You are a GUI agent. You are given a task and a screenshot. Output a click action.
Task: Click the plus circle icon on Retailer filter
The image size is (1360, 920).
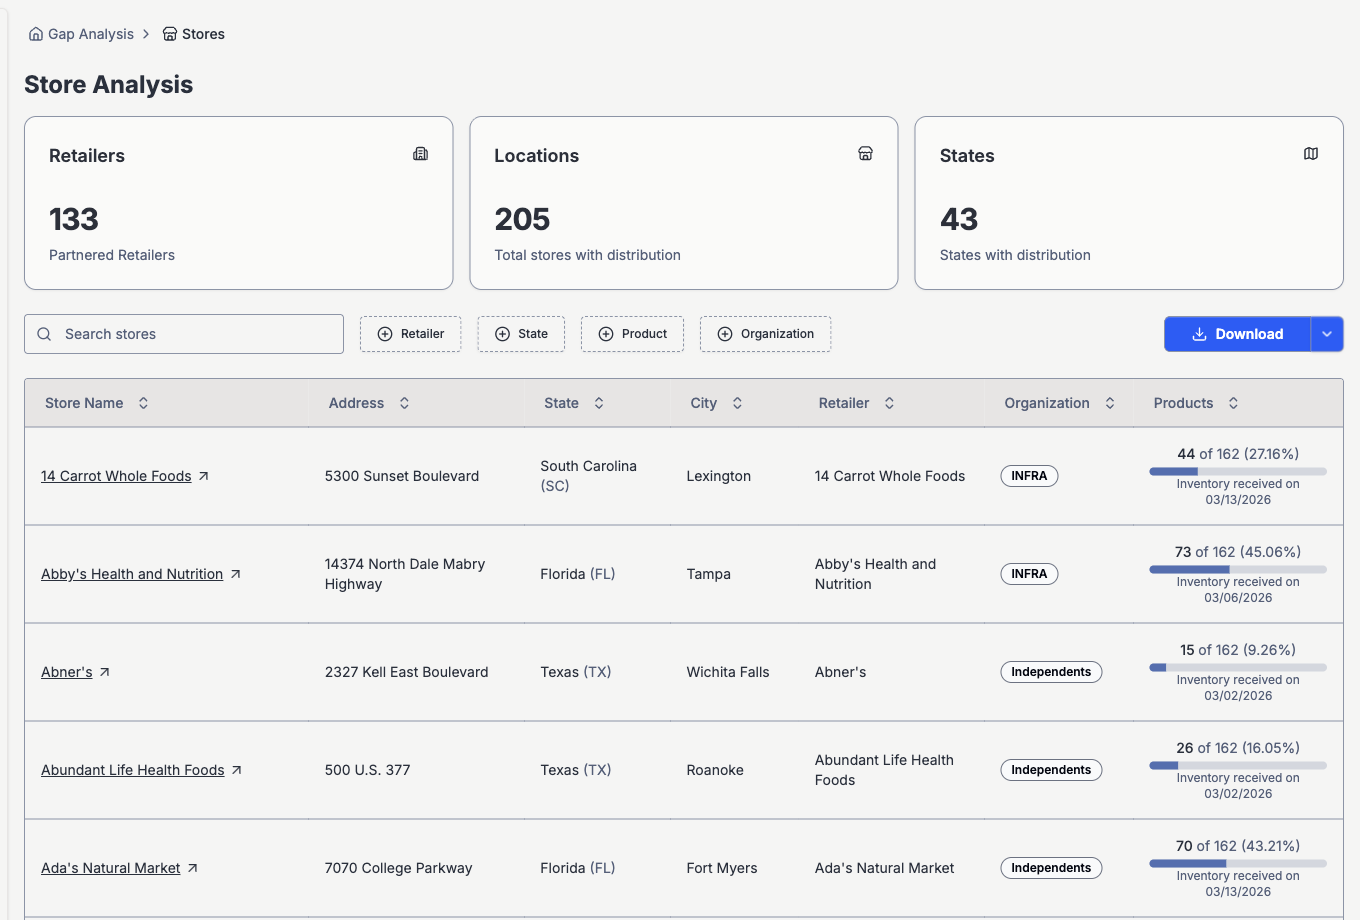click(385, 334)
